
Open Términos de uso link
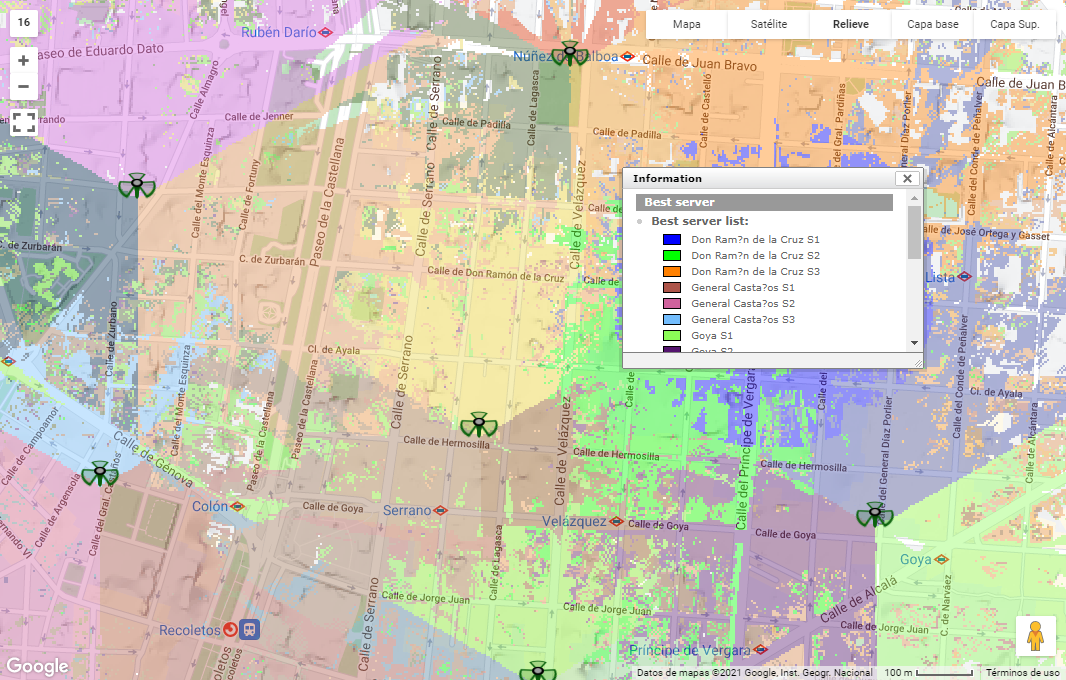point(1022,673)
